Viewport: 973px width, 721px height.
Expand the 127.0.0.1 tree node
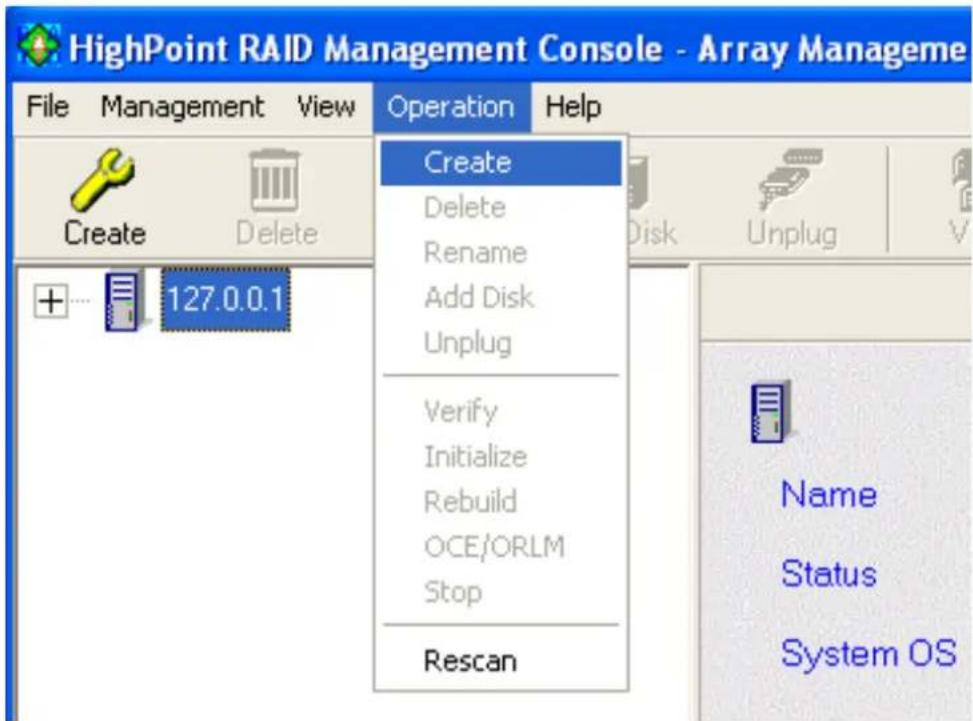[50, 302]
